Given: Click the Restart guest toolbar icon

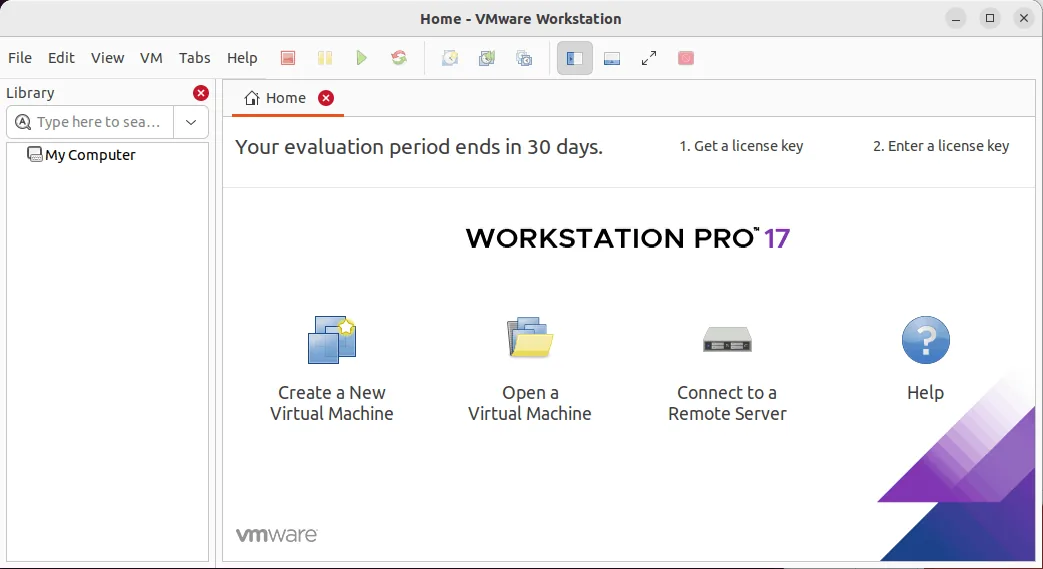Looking at the screenshot, I should (399, 59).
